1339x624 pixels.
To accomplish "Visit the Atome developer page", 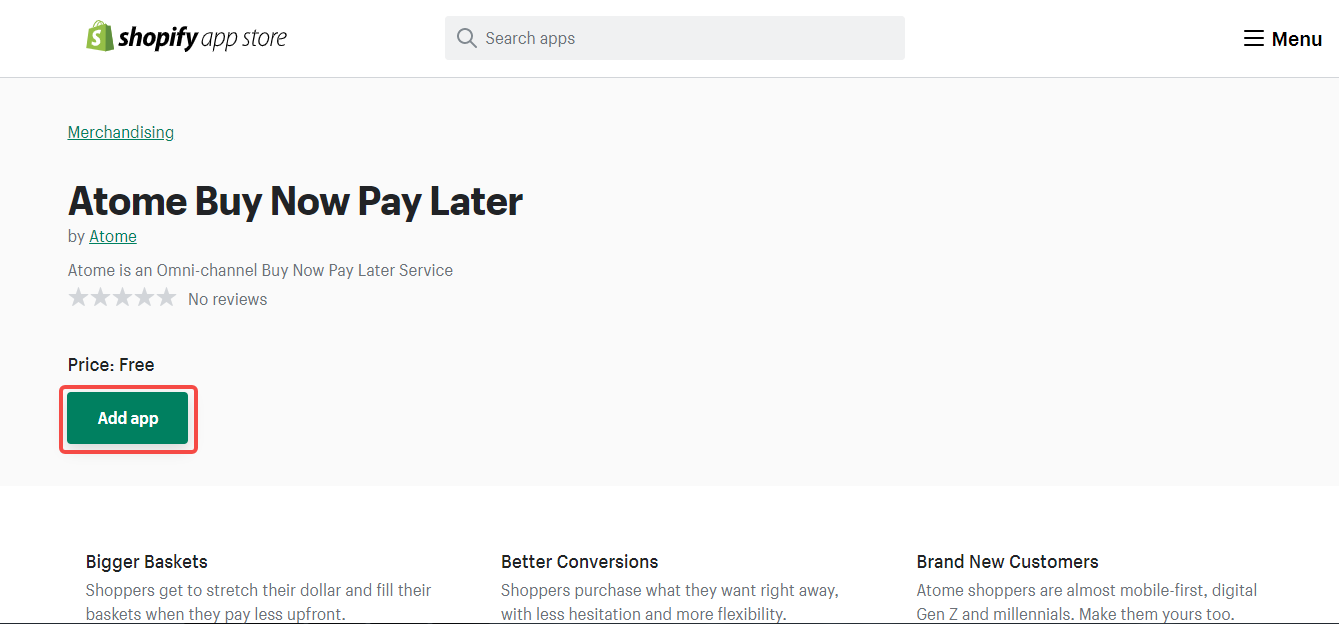I will click(x=112, y=236).
